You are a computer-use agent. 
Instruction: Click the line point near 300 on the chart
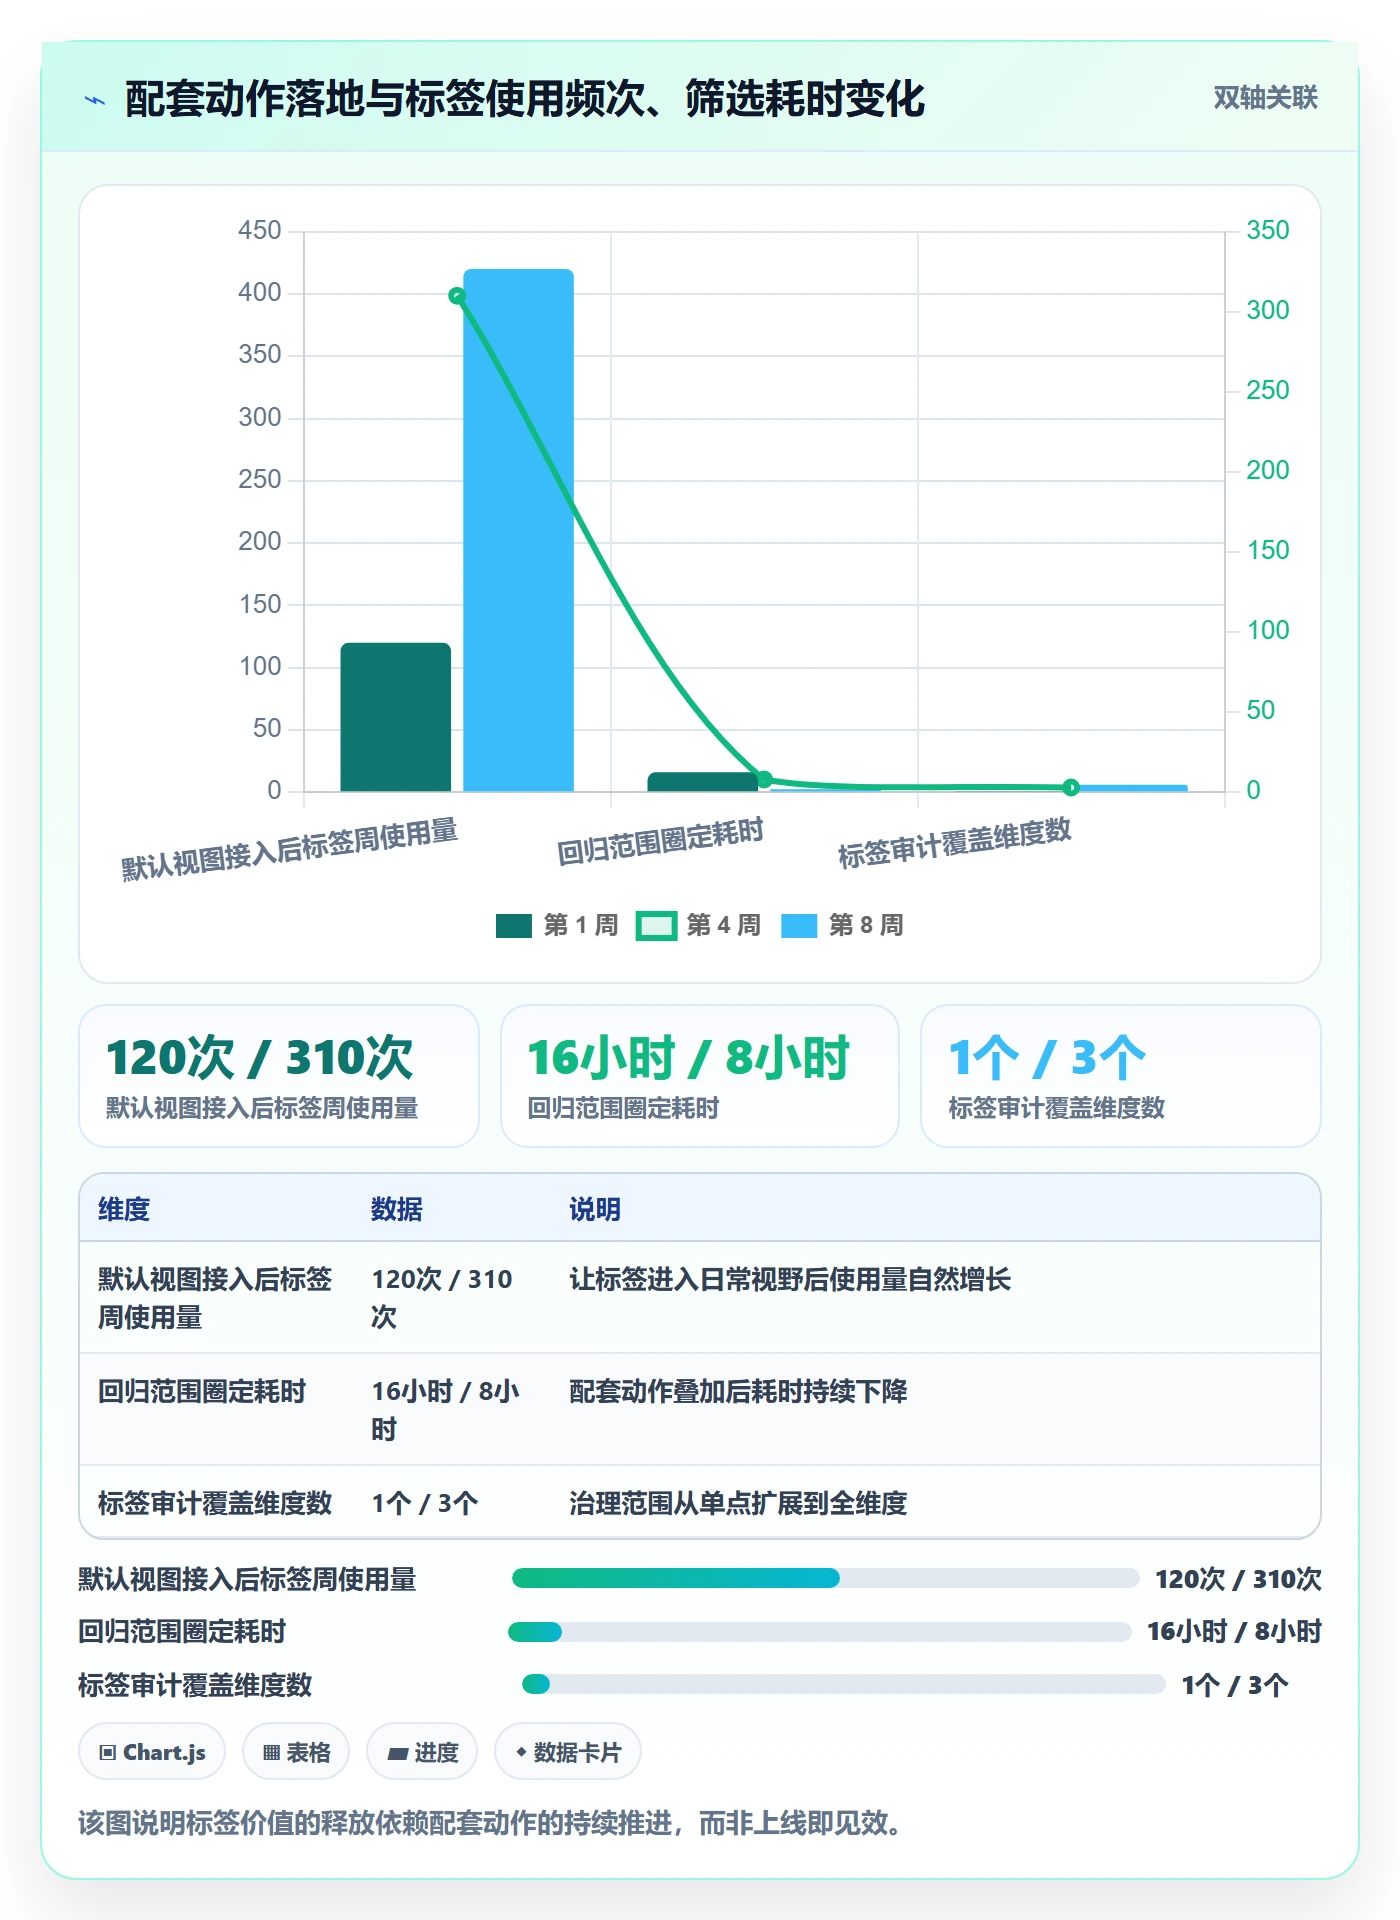tap(457, 296)
